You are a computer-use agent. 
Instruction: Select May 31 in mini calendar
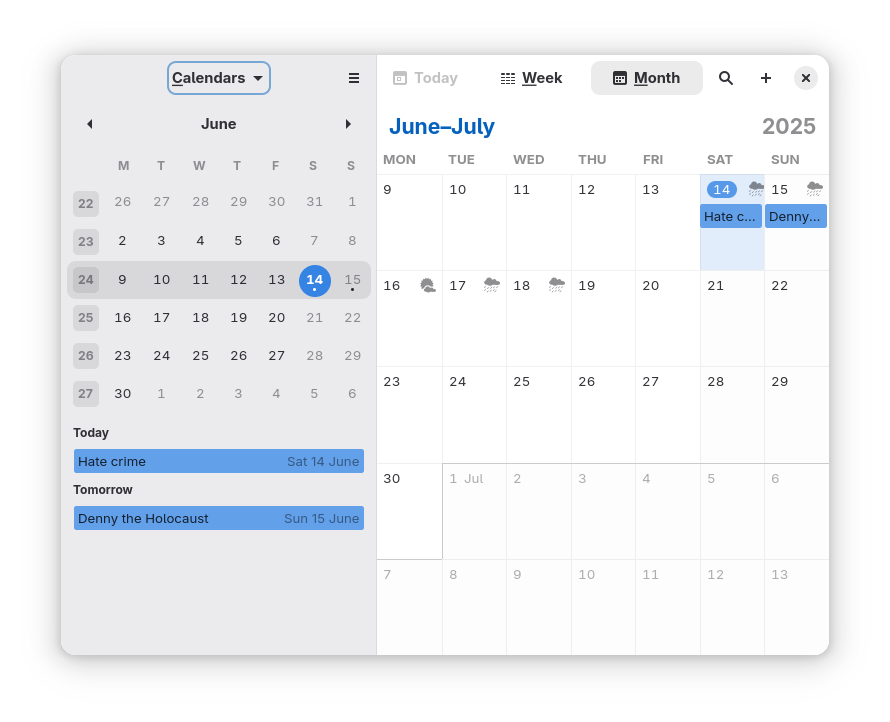tap(314, 202)
